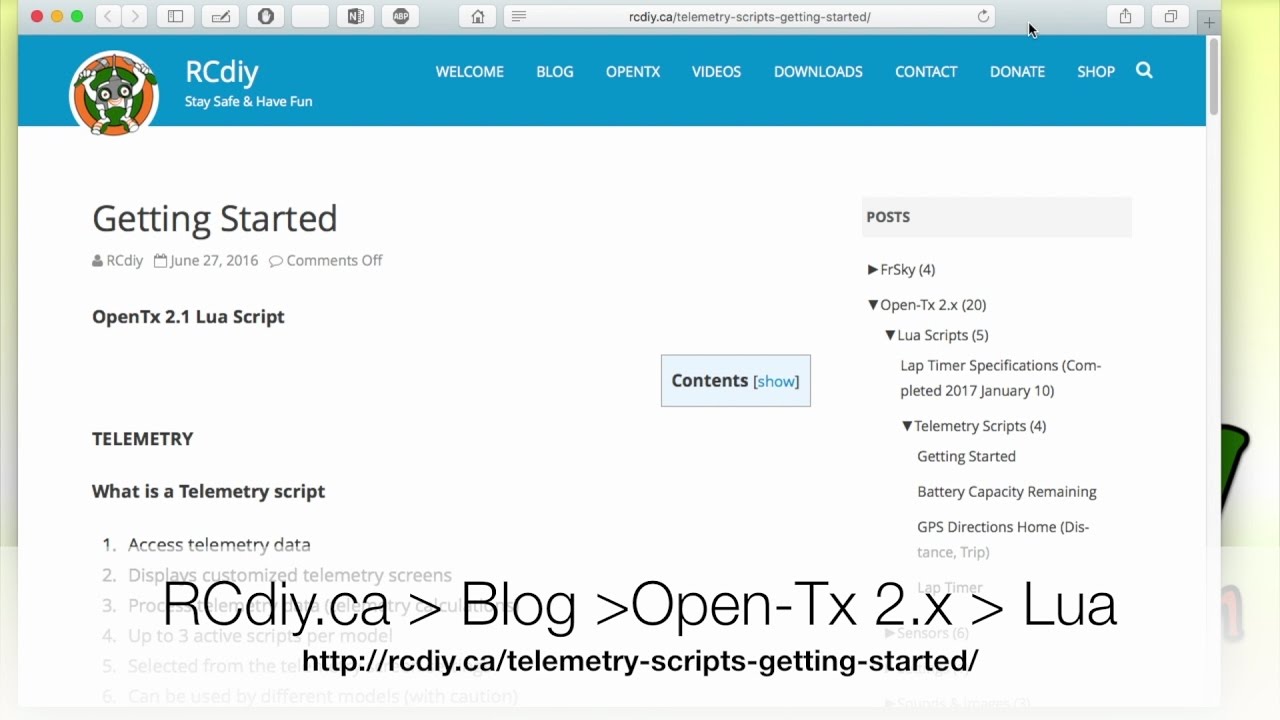Go to the home page icon
The width and height of the screenshot is (1280, 720).
478,16
